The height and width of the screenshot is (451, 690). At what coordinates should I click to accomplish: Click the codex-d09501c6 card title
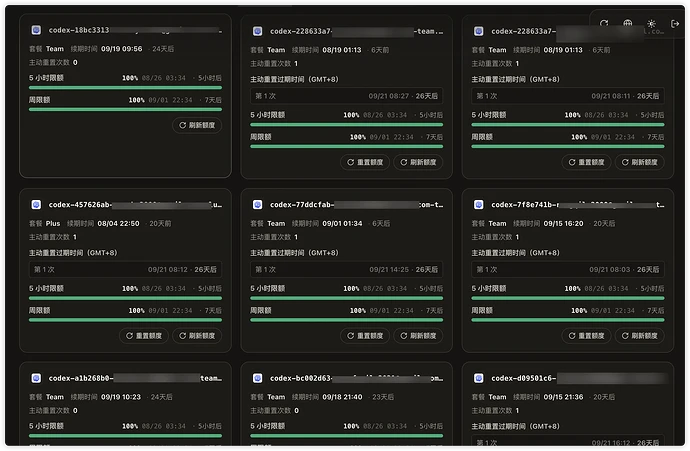pos(578,378)
